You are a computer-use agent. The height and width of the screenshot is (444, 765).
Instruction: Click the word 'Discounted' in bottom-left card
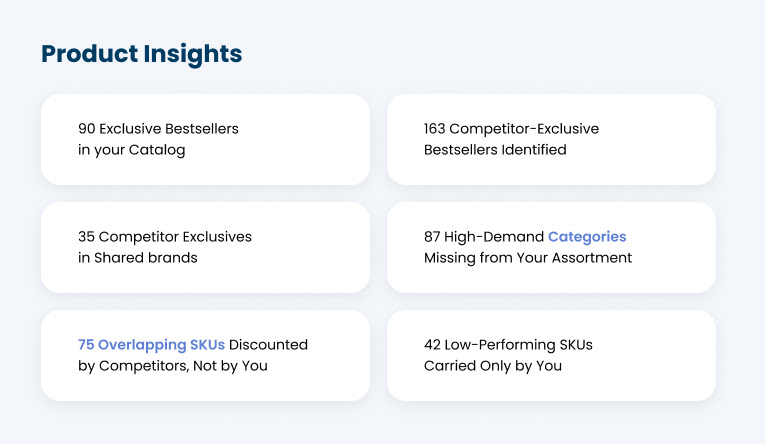(268, 345)
